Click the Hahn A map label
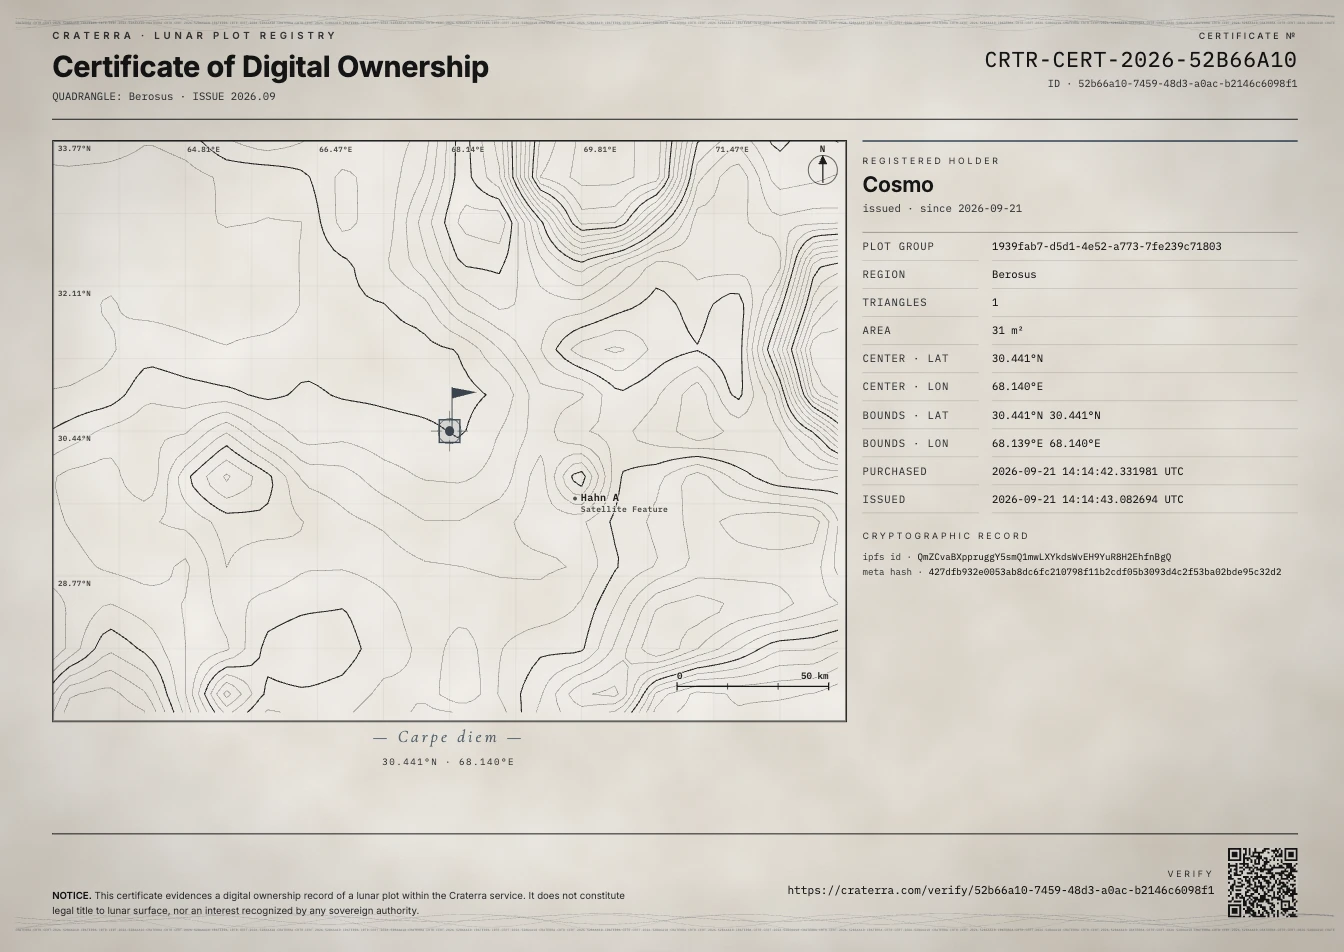 [x=600, y=498]
